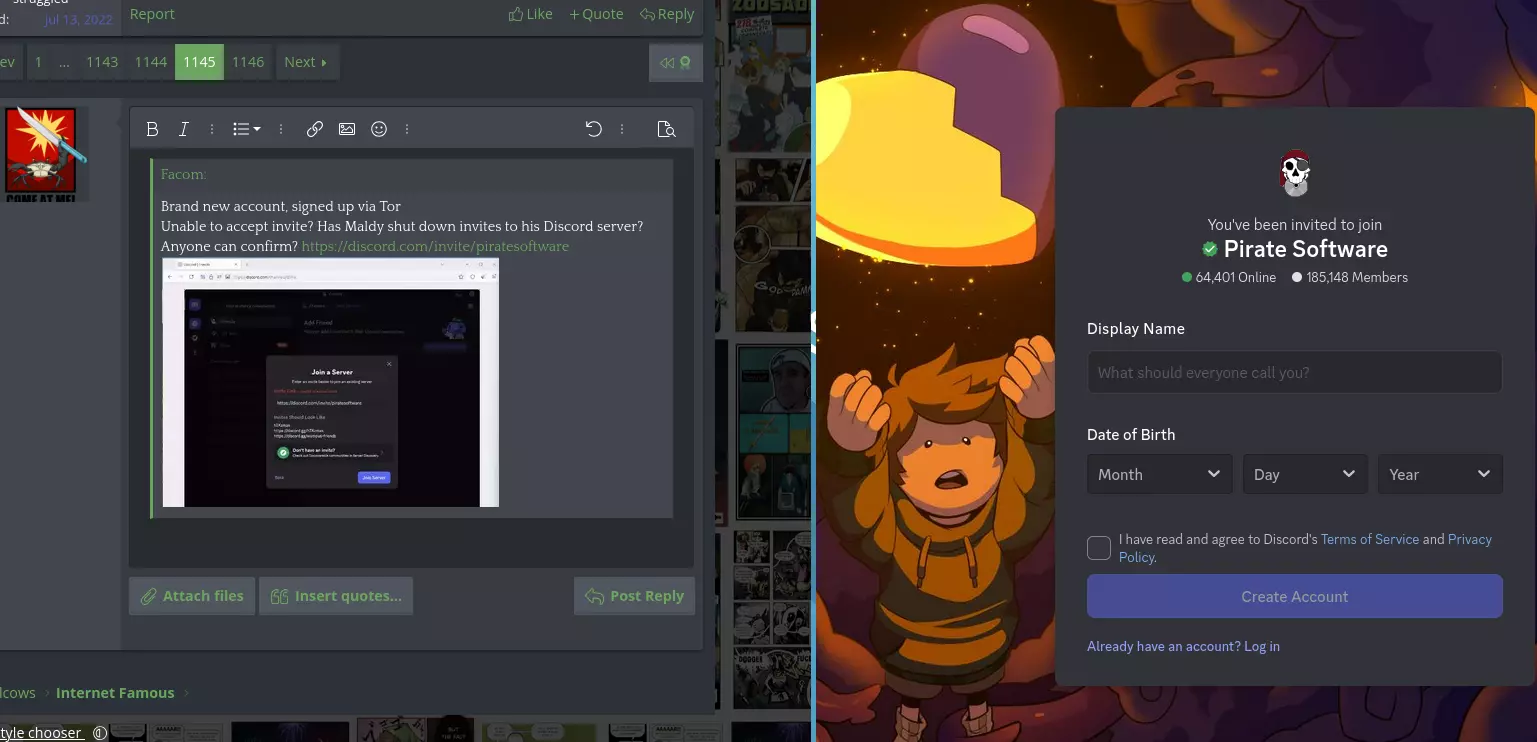Insert a link in the editor
Image resolution: width=1537 pixels, height=742 pixels.
(315, 129)
